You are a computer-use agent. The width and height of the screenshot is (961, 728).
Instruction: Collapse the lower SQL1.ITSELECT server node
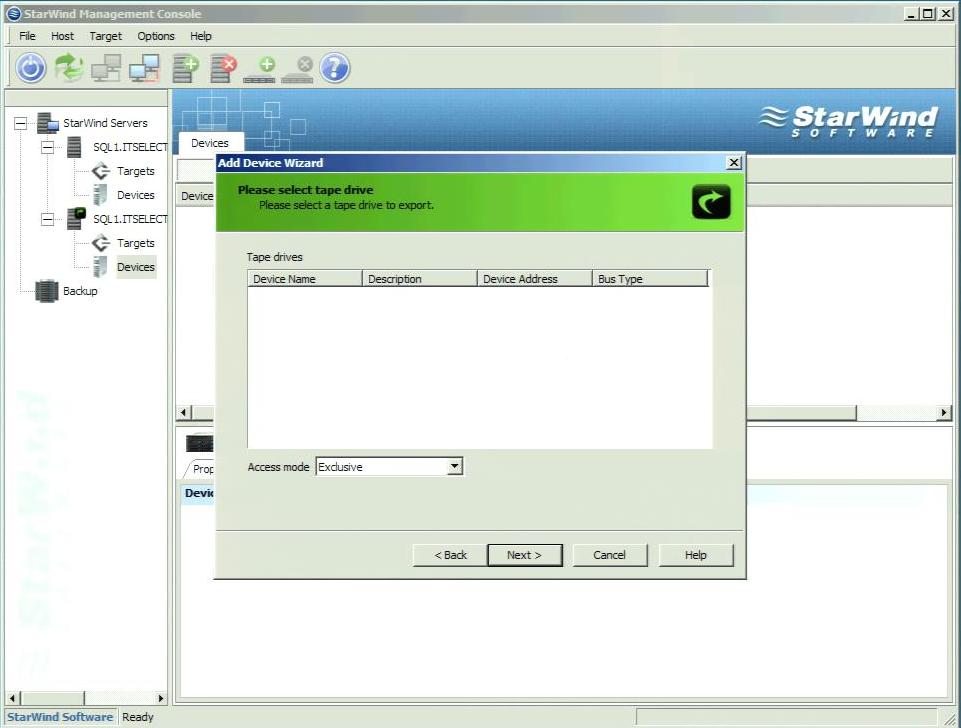(47, 219)
